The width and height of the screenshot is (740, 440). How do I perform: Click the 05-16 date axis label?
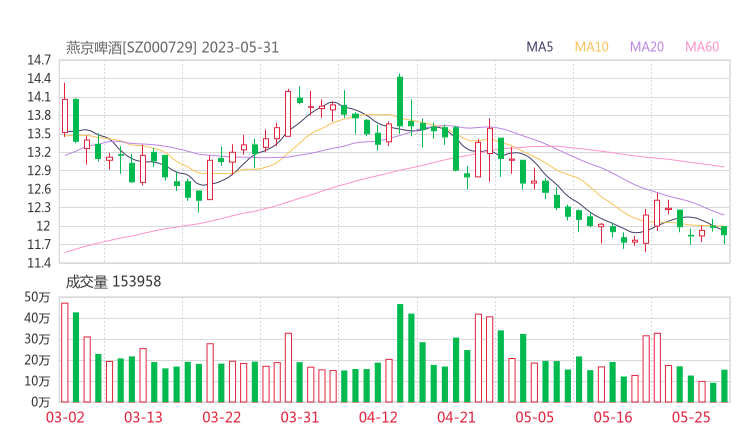(613, 417)
